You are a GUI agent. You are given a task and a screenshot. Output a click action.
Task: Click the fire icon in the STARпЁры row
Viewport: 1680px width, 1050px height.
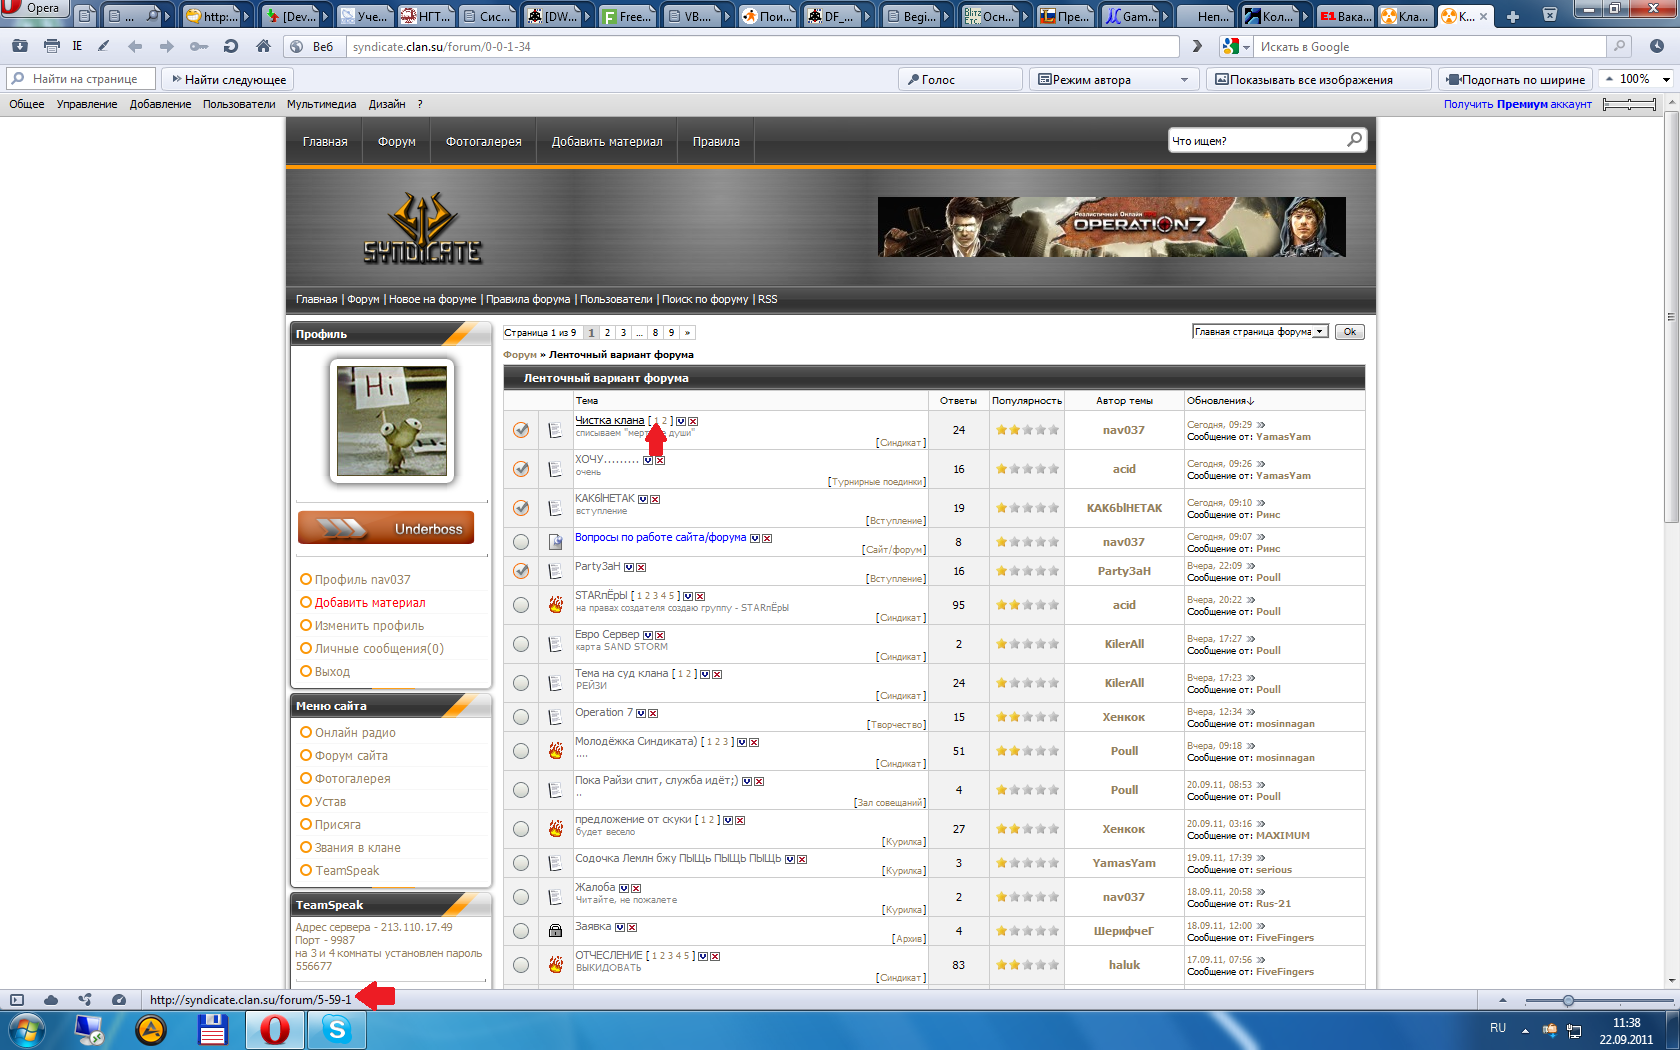[555, 604]
